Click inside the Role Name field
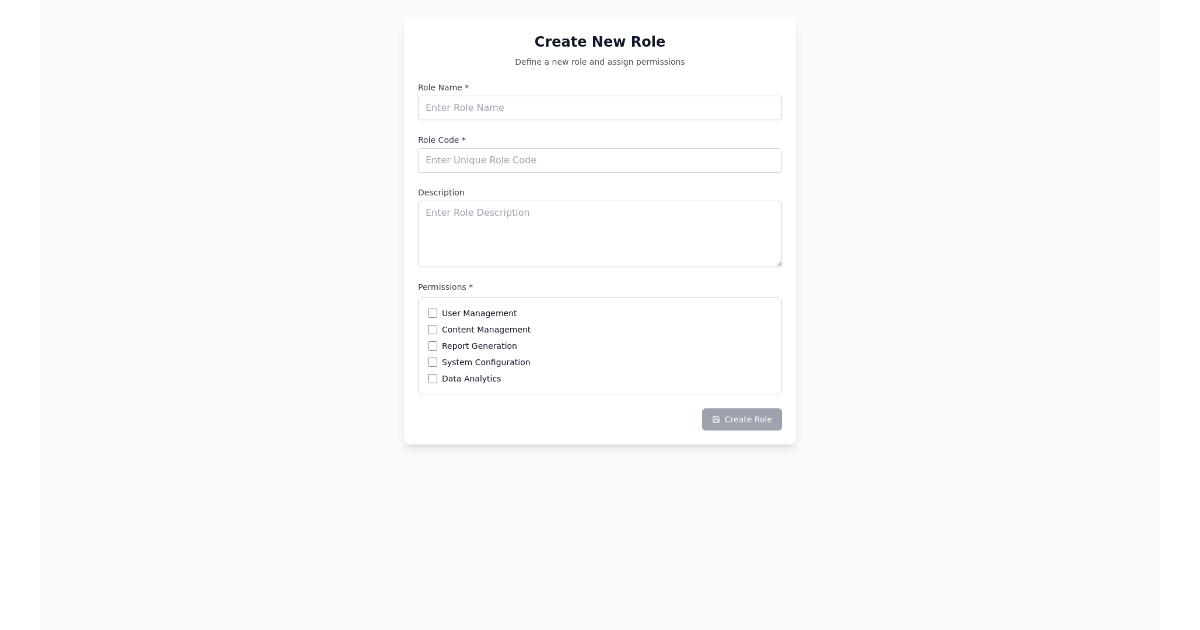 pos(599,107)
